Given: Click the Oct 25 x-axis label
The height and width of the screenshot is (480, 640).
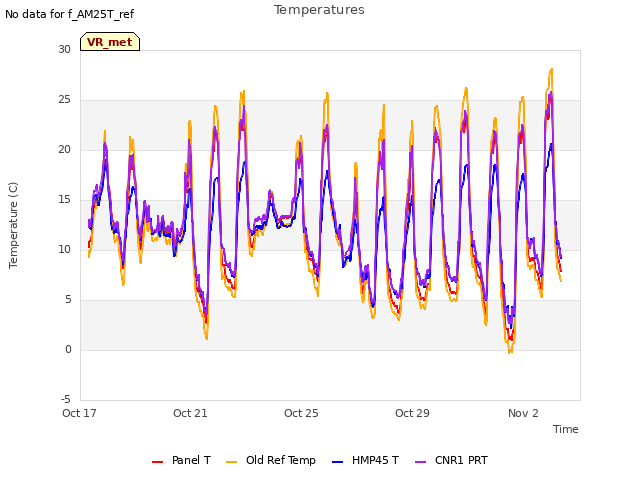Looking at the screenshot, I should 301,413.
